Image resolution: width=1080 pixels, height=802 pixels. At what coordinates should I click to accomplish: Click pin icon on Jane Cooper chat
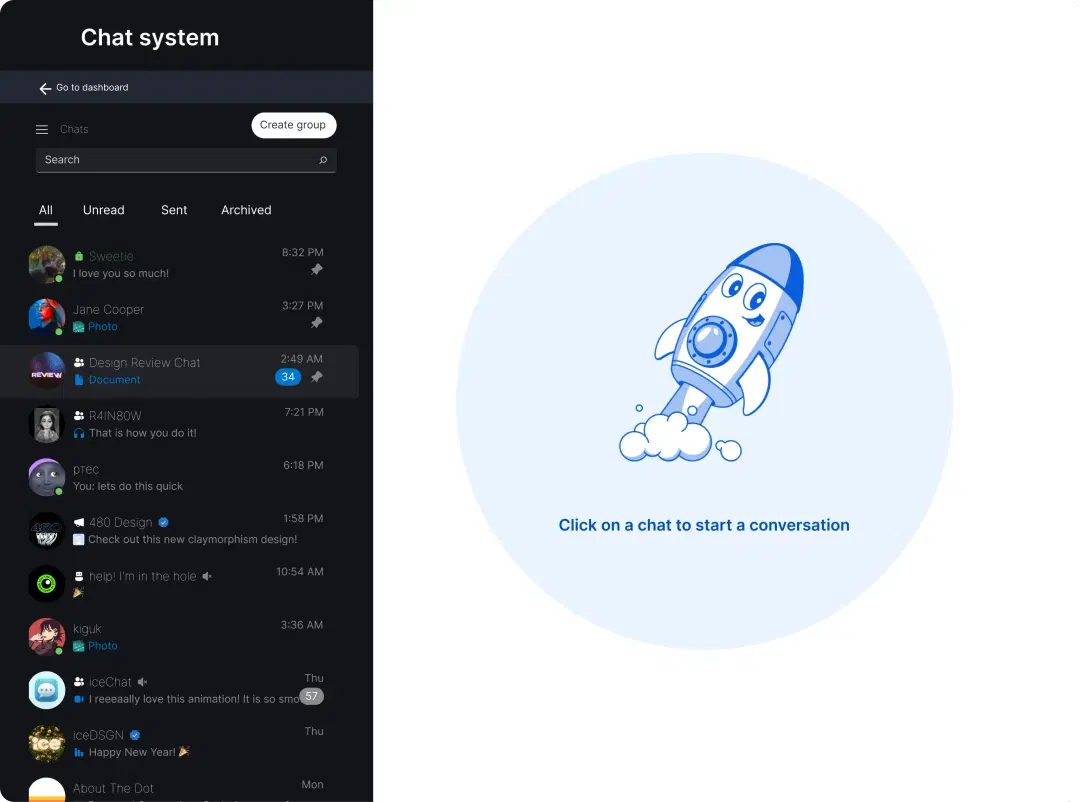tap(316, 322)
